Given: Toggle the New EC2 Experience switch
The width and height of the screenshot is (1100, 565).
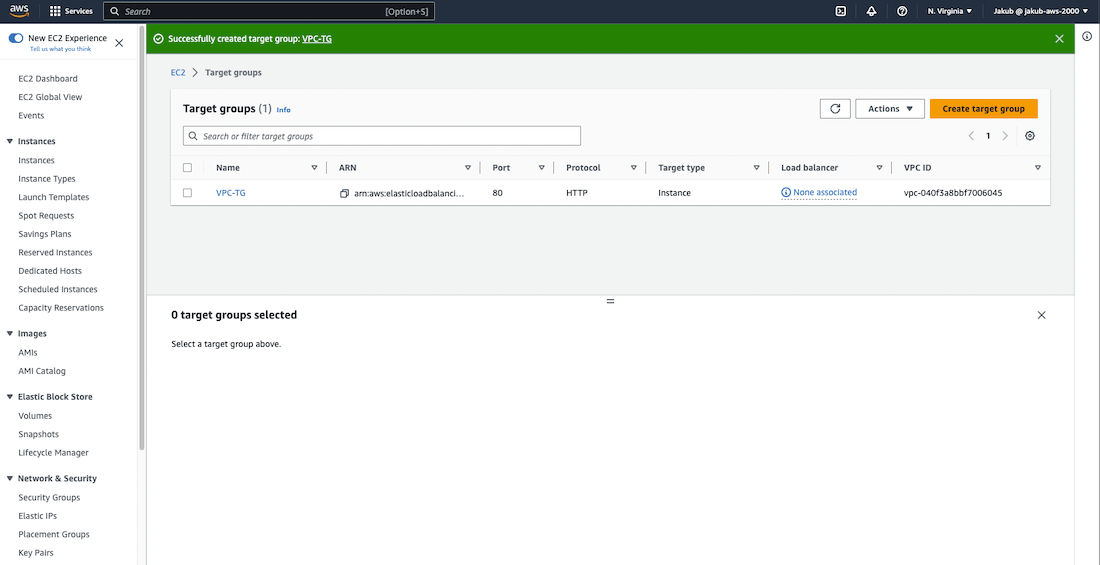Looking at the screenshot, I should (x=16, y=38).
